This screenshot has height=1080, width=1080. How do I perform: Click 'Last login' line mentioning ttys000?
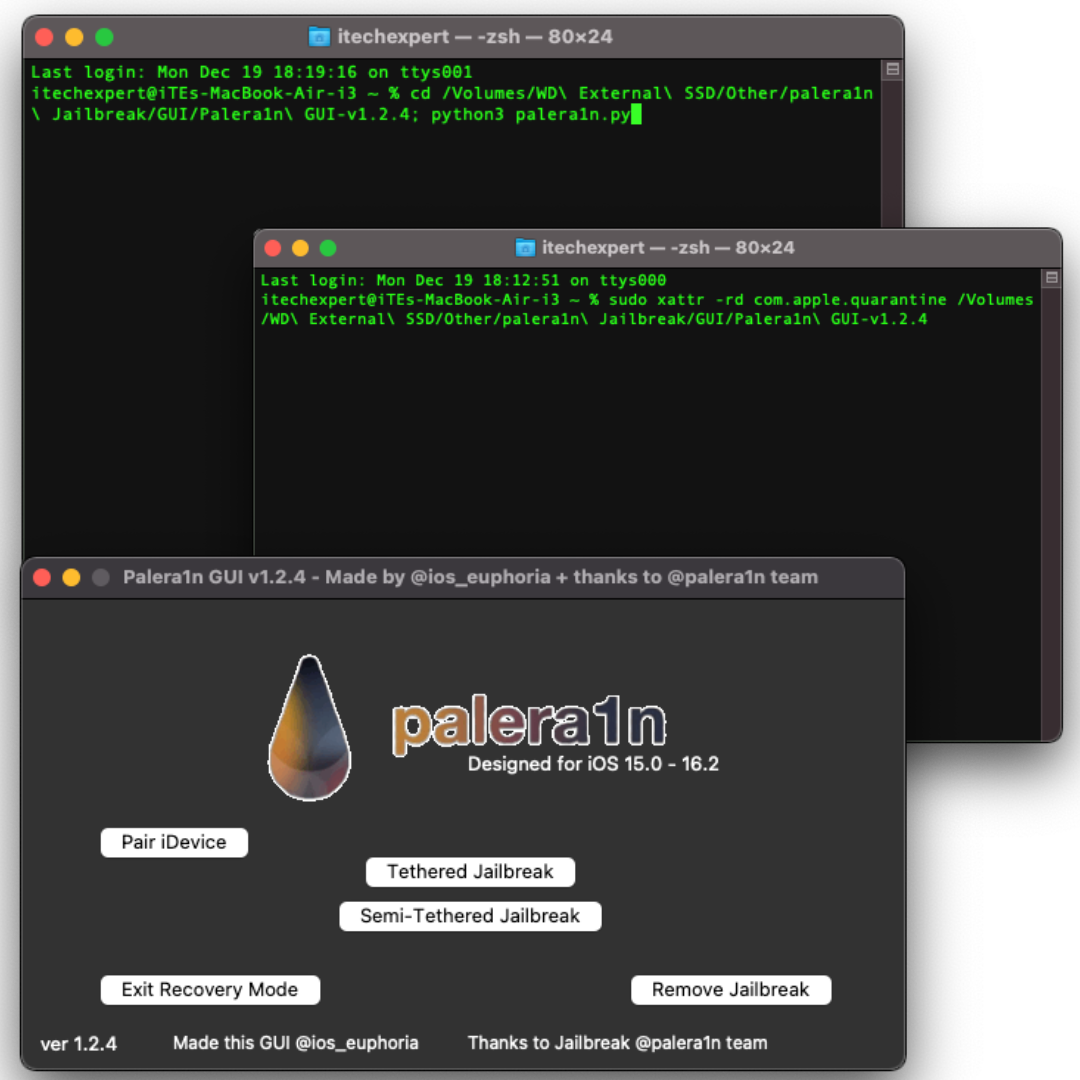[463, 280]
